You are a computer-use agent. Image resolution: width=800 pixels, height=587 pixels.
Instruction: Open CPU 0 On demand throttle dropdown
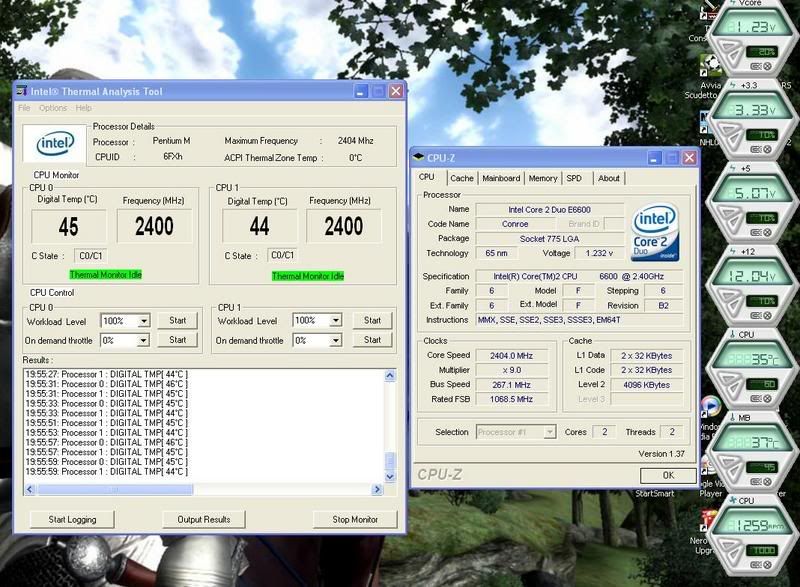coord(144,340)
